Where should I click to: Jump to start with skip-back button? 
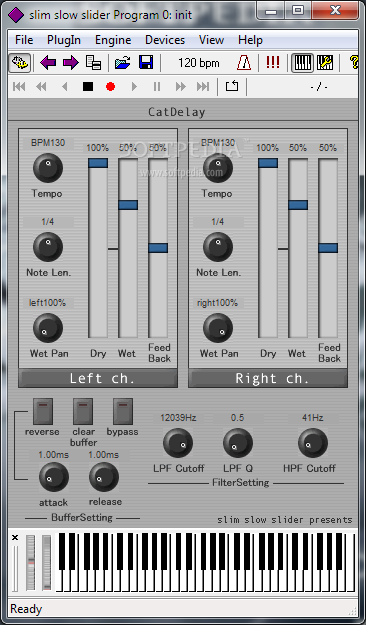click(19, 86)
